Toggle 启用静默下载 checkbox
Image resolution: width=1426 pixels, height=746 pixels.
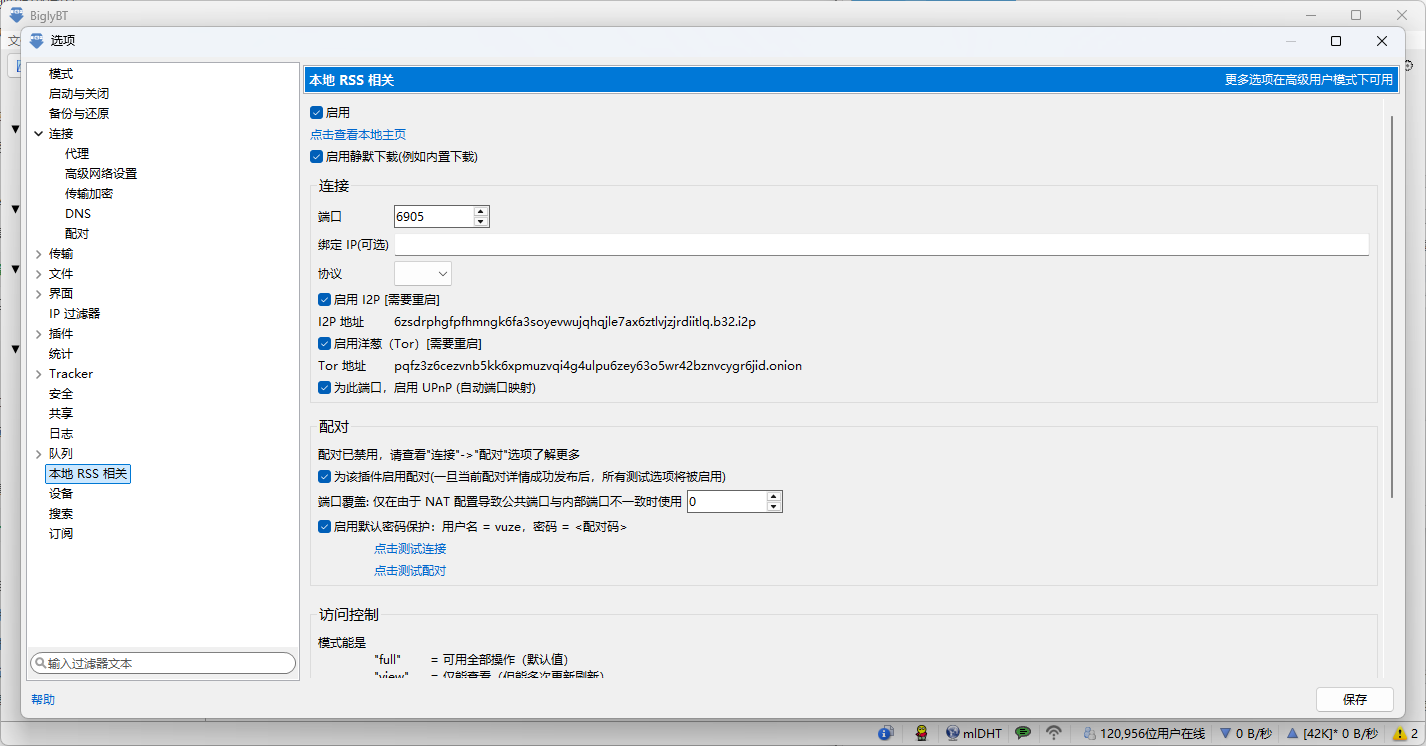tap(316, 157)
